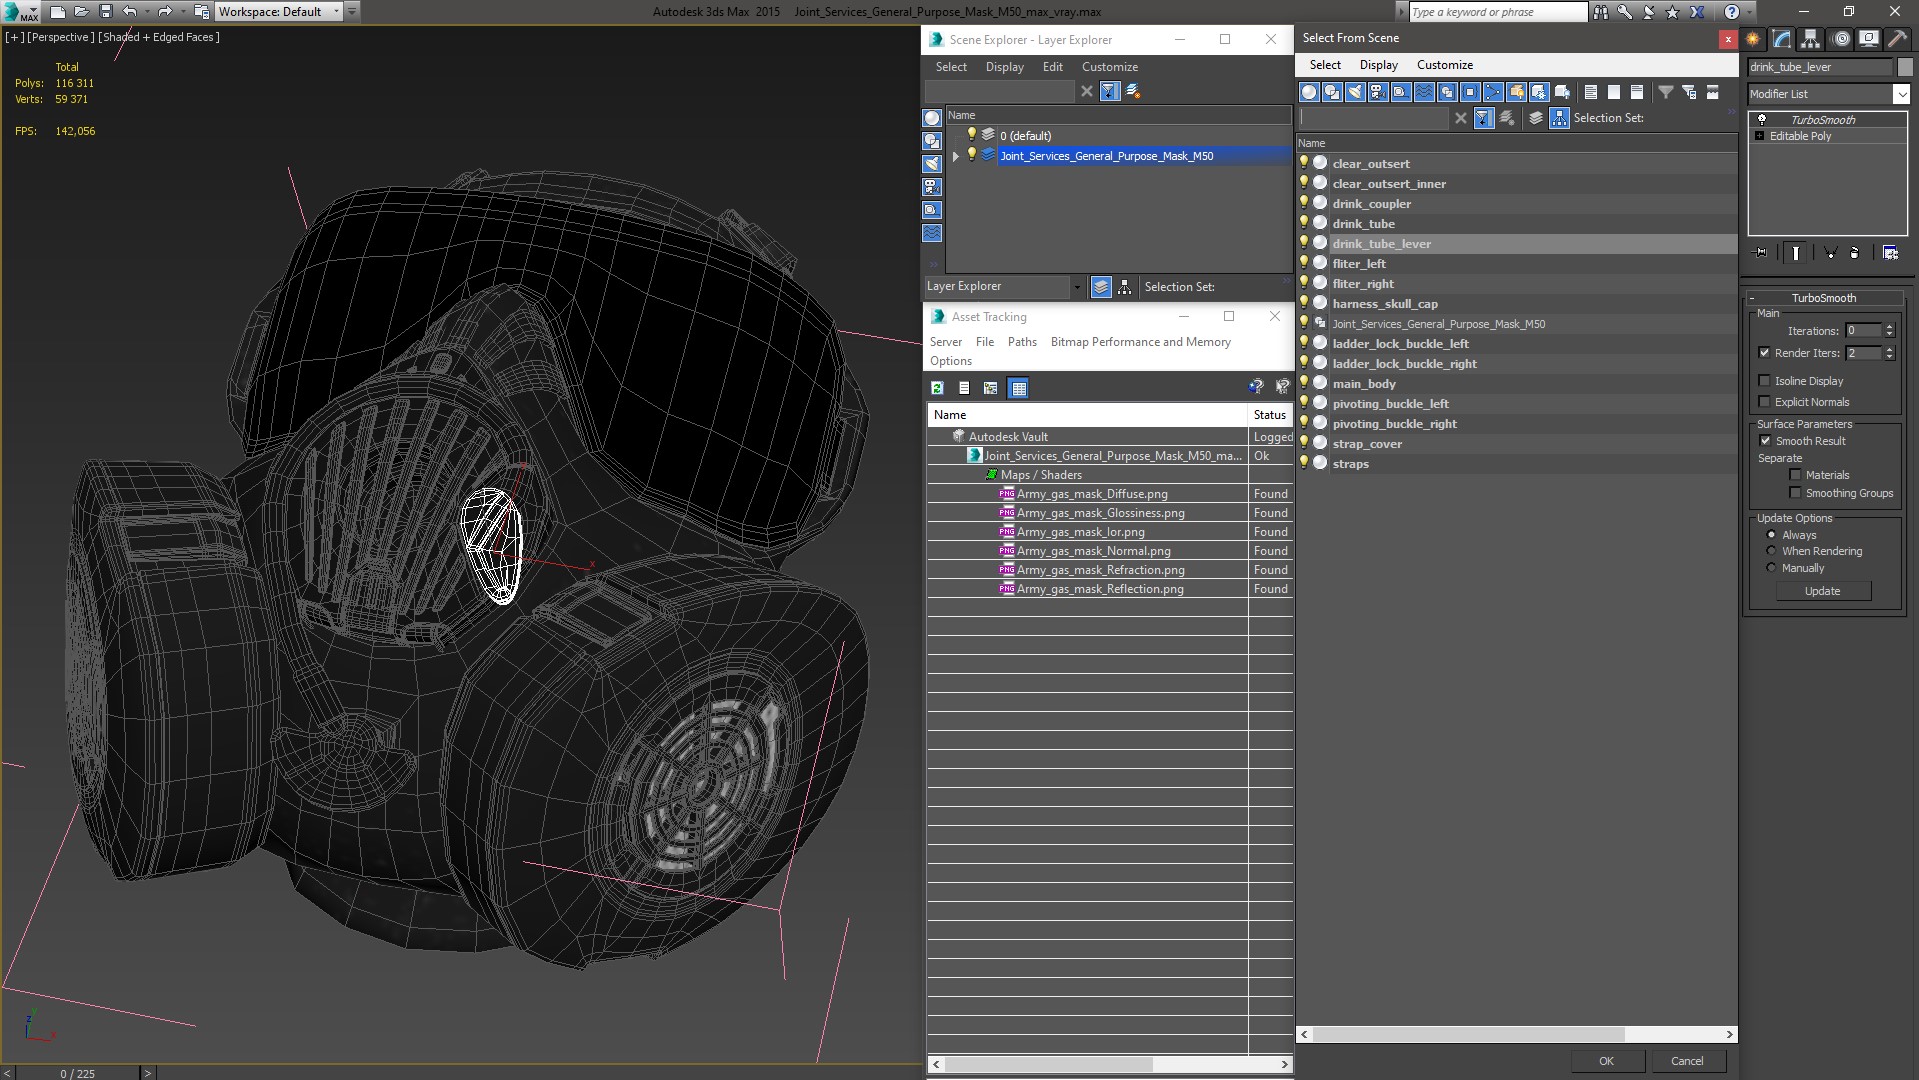Open the 3ds Max application menu
The width and height of the screenshot is (1919, 1080).
click(x=20, y=12)
